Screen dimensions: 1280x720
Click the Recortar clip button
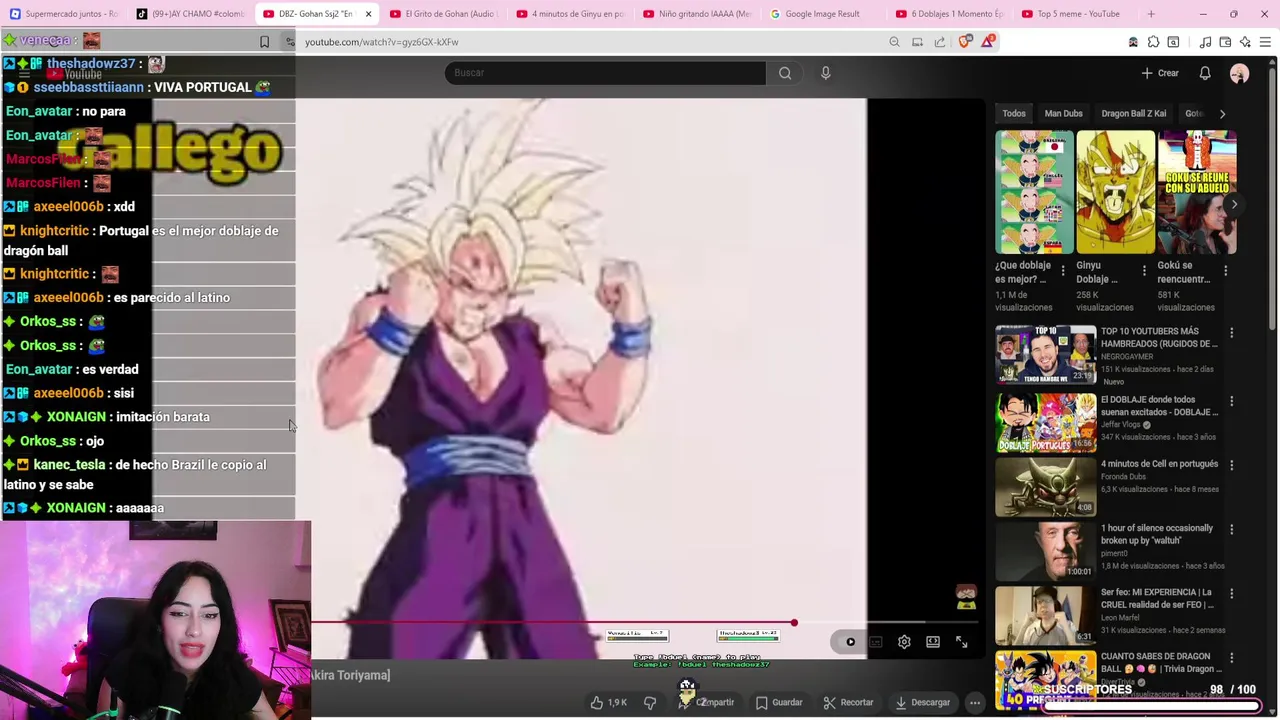click(x=848, y=703)
